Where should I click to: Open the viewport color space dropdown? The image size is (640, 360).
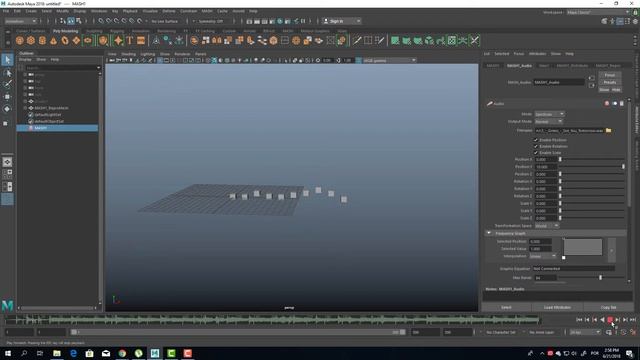(389, 60)
